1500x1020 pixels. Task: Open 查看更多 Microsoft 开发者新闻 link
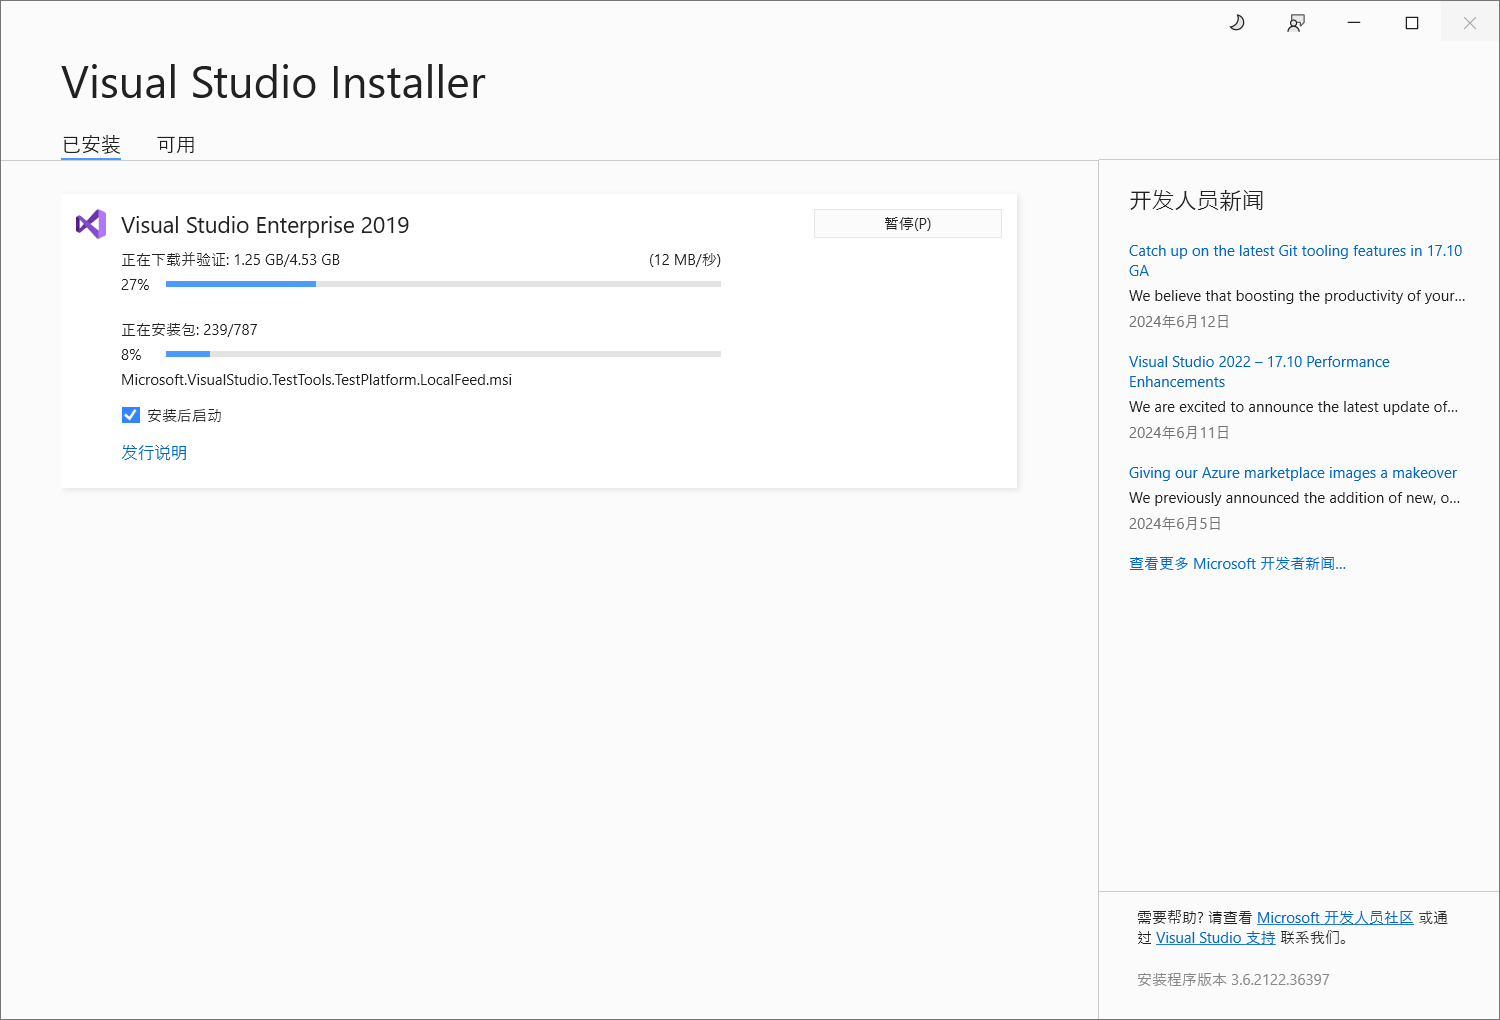[1237, 563]
